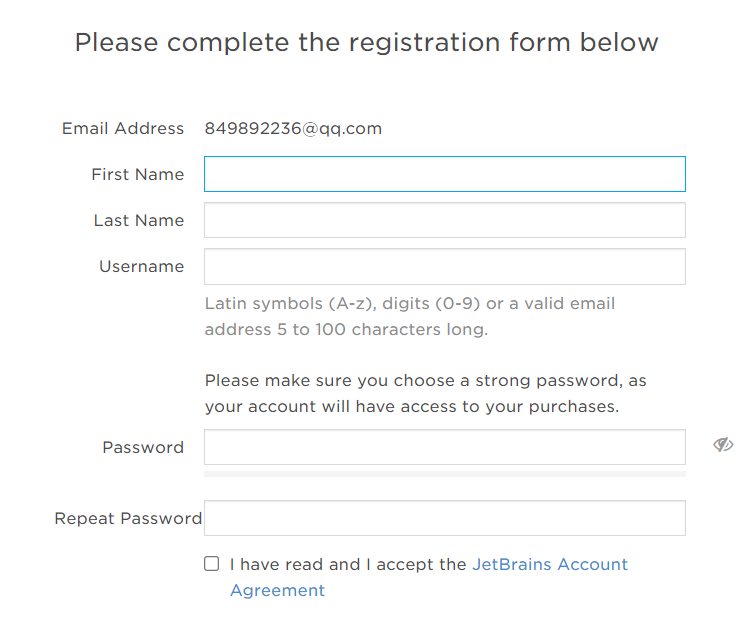
Task: Toggle password visibility eye icon
Action: pos(723,445)
